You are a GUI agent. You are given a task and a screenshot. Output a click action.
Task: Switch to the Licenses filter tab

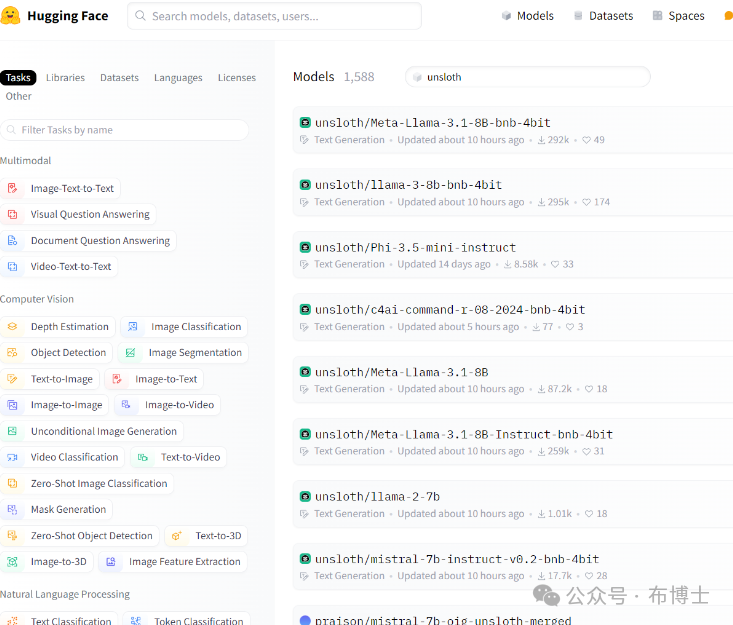(x=237, y=78)
